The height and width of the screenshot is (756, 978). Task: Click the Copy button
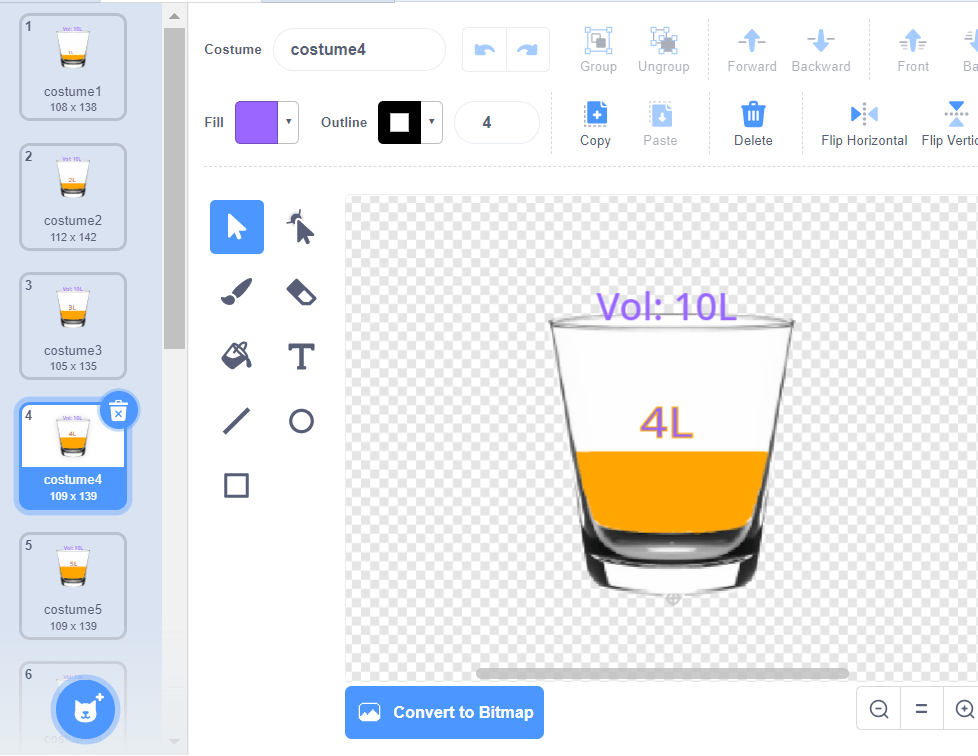click(x=595, y=124)
